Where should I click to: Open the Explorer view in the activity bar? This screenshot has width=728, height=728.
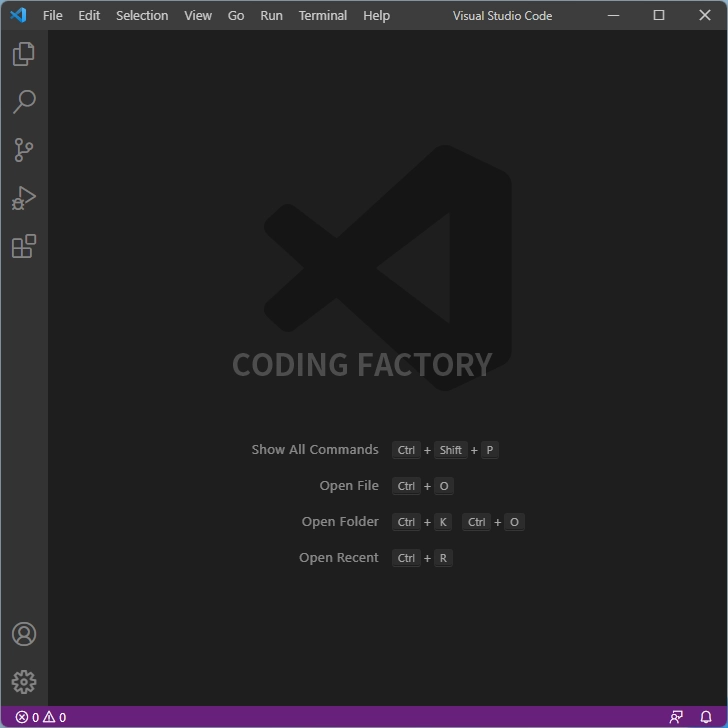(x=24, y=54)
